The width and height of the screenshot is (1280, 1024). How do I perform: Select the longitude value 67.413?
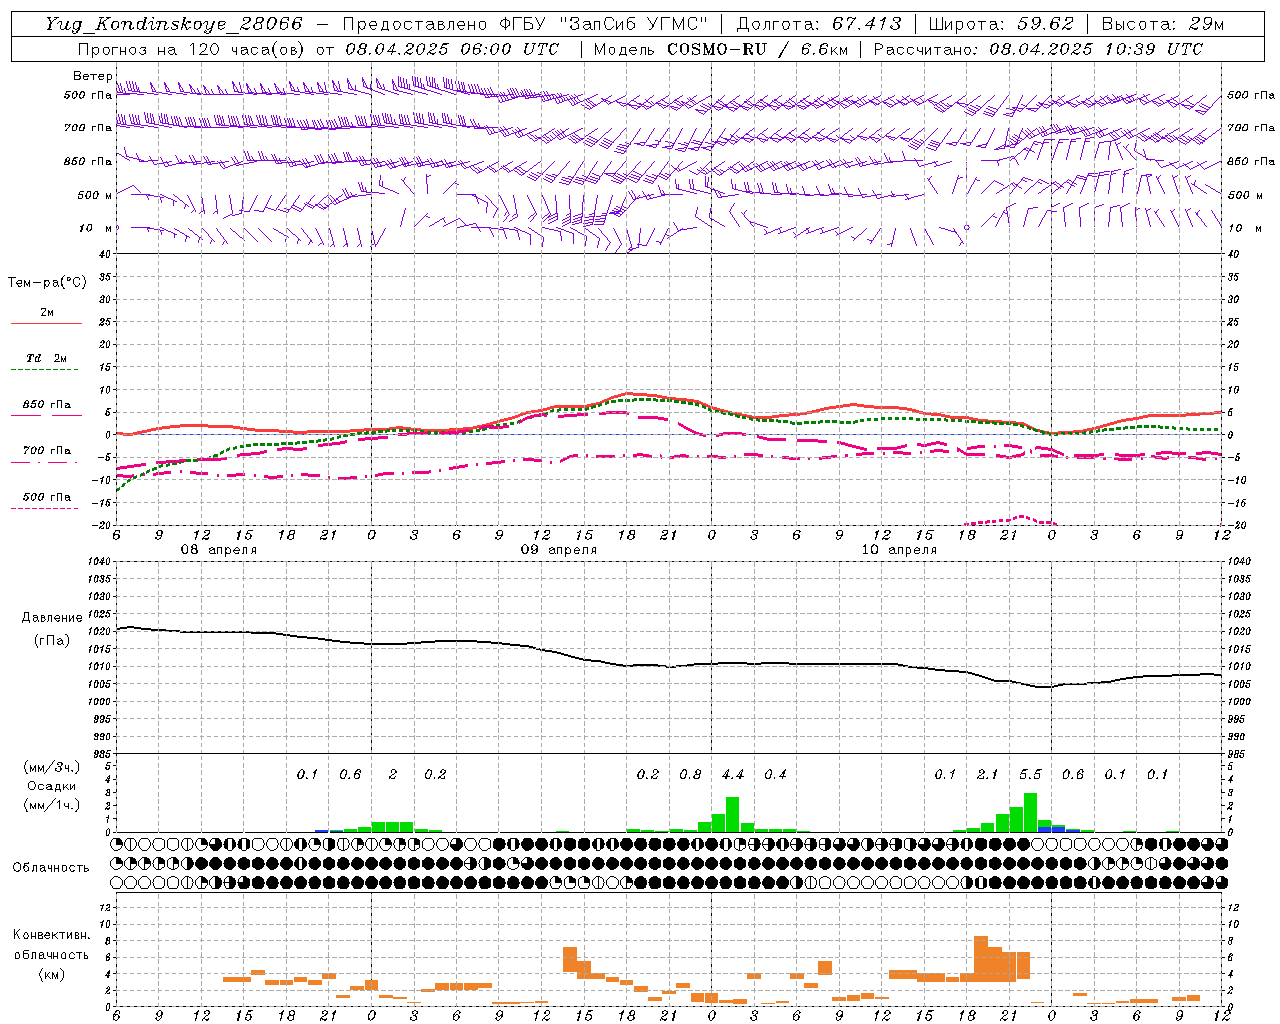pyautogui.click(x=867, y=23)
